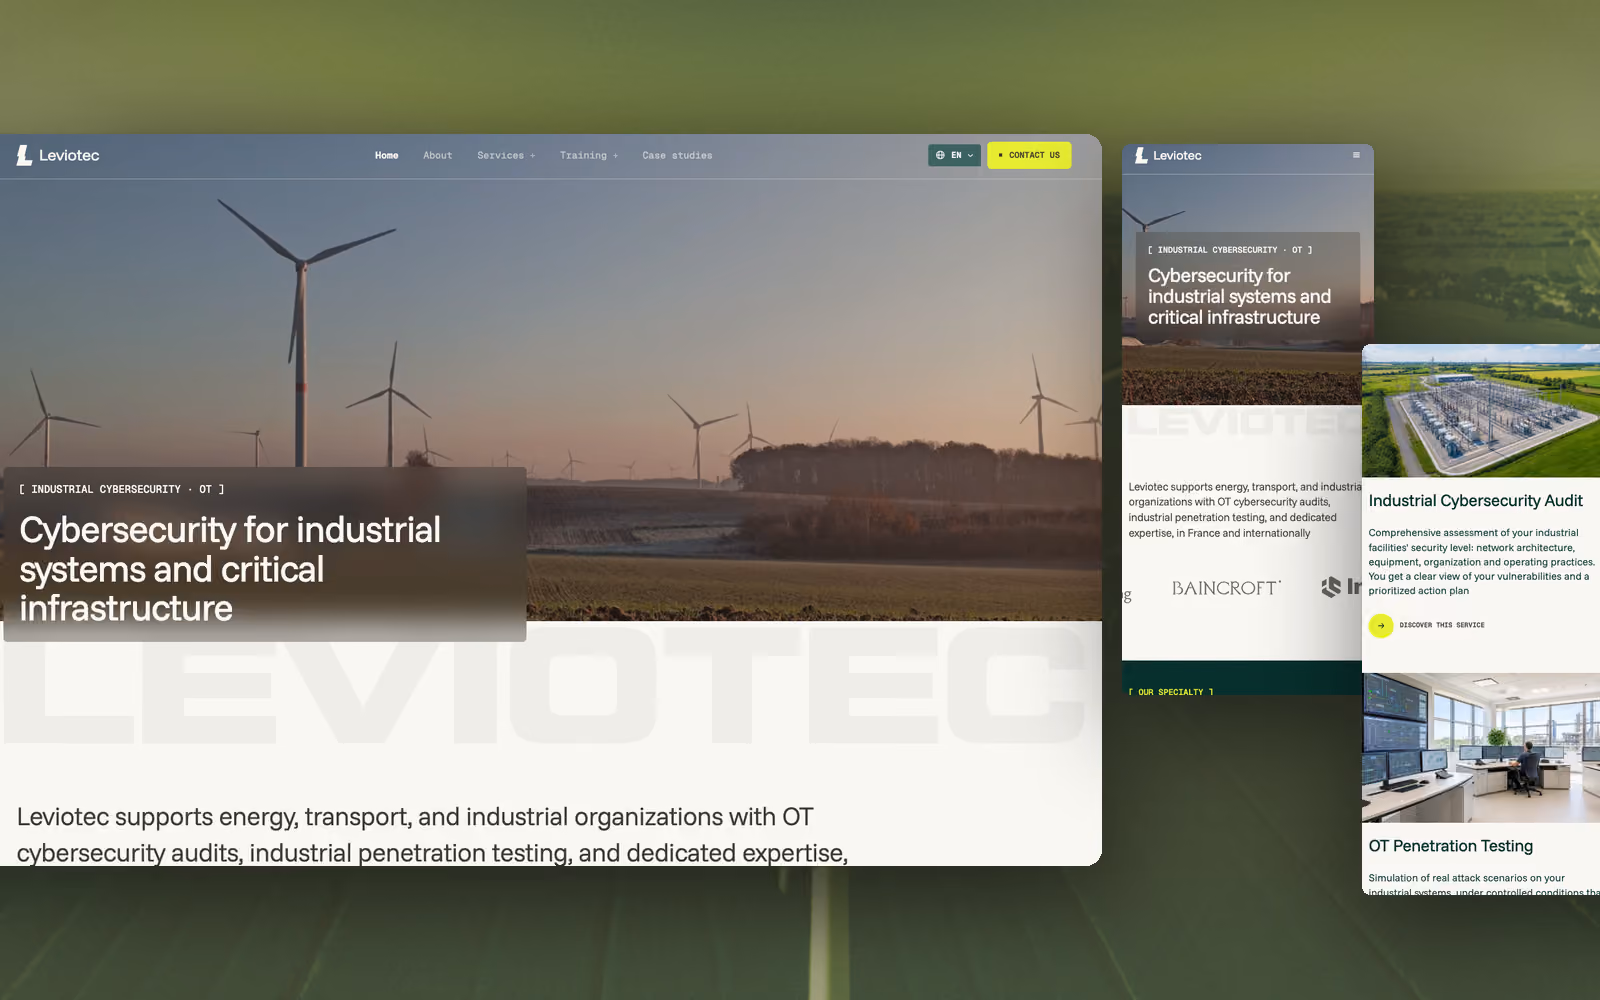The height and width of the screenshot is (1000, 1600).
Task: Click the desktop hero headline Cybersecurity for industrial
Action: 230,569
